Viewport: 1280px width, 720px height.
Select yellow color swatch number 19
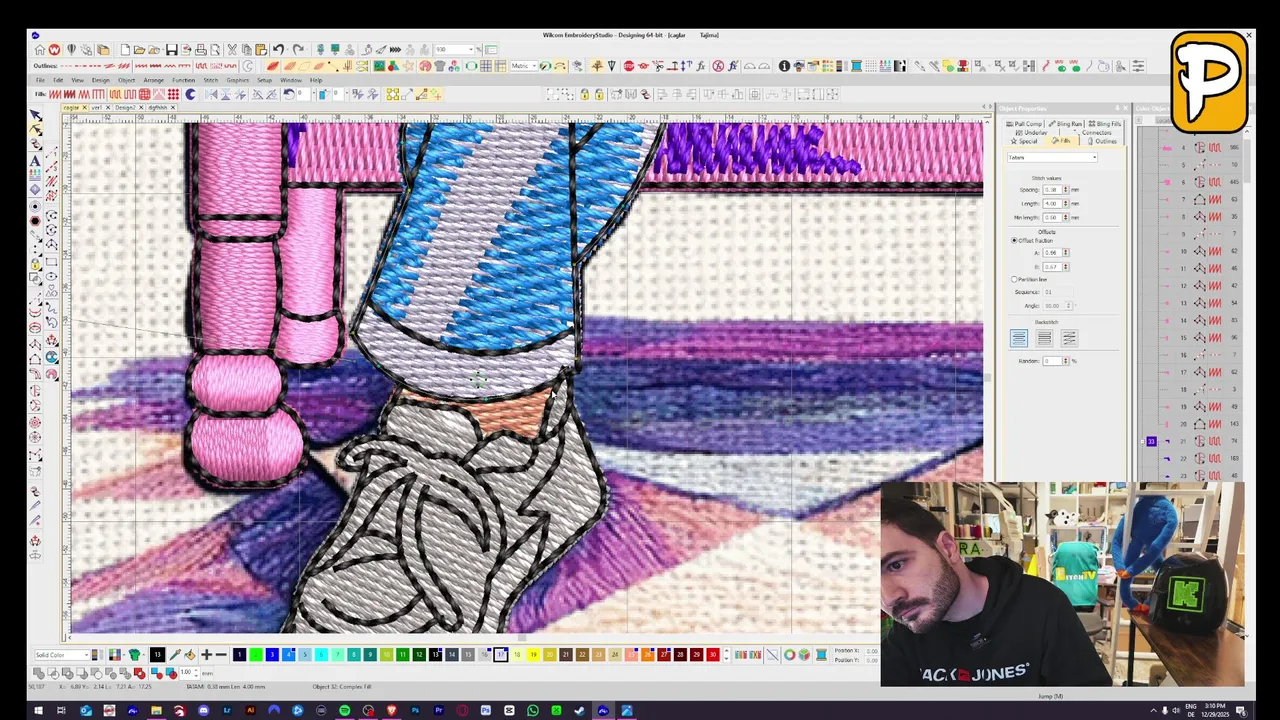533,655
